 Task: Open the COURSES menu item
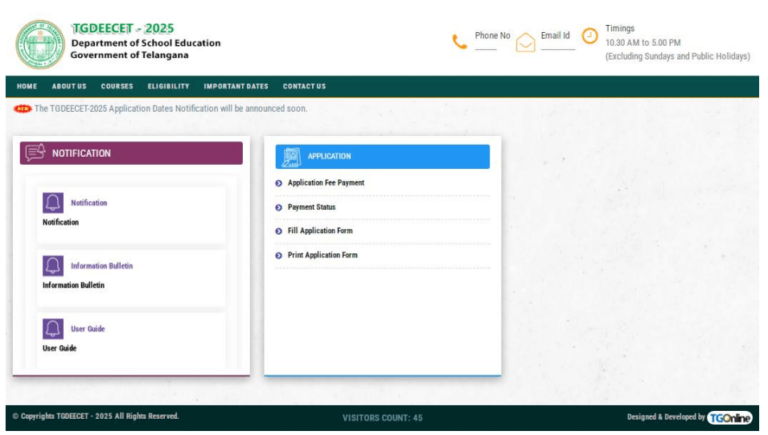pyautogui.click(x=117, y=86)
